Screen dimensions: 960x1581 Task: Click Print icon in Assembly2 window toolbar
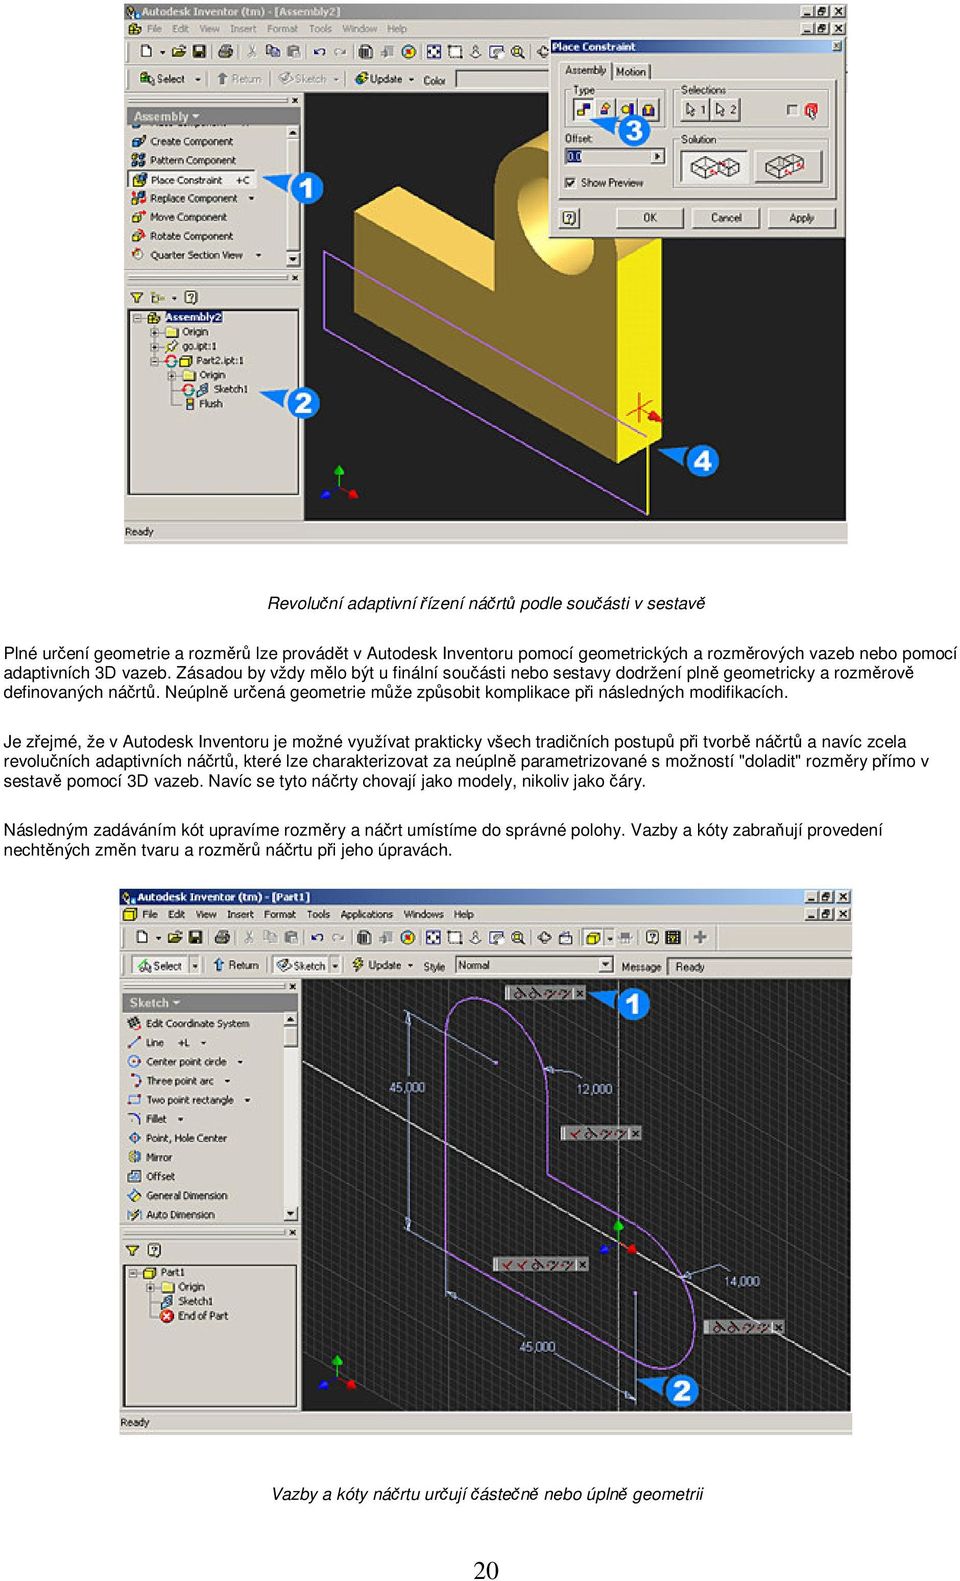tap(226, 52)
